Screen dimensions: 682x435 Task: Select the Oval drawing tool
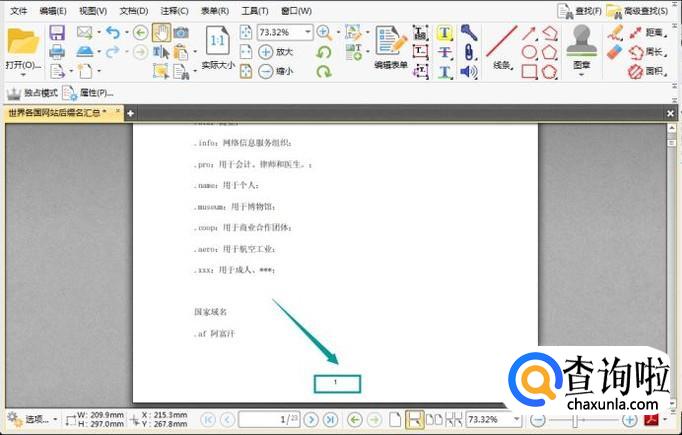coord(529,52)
